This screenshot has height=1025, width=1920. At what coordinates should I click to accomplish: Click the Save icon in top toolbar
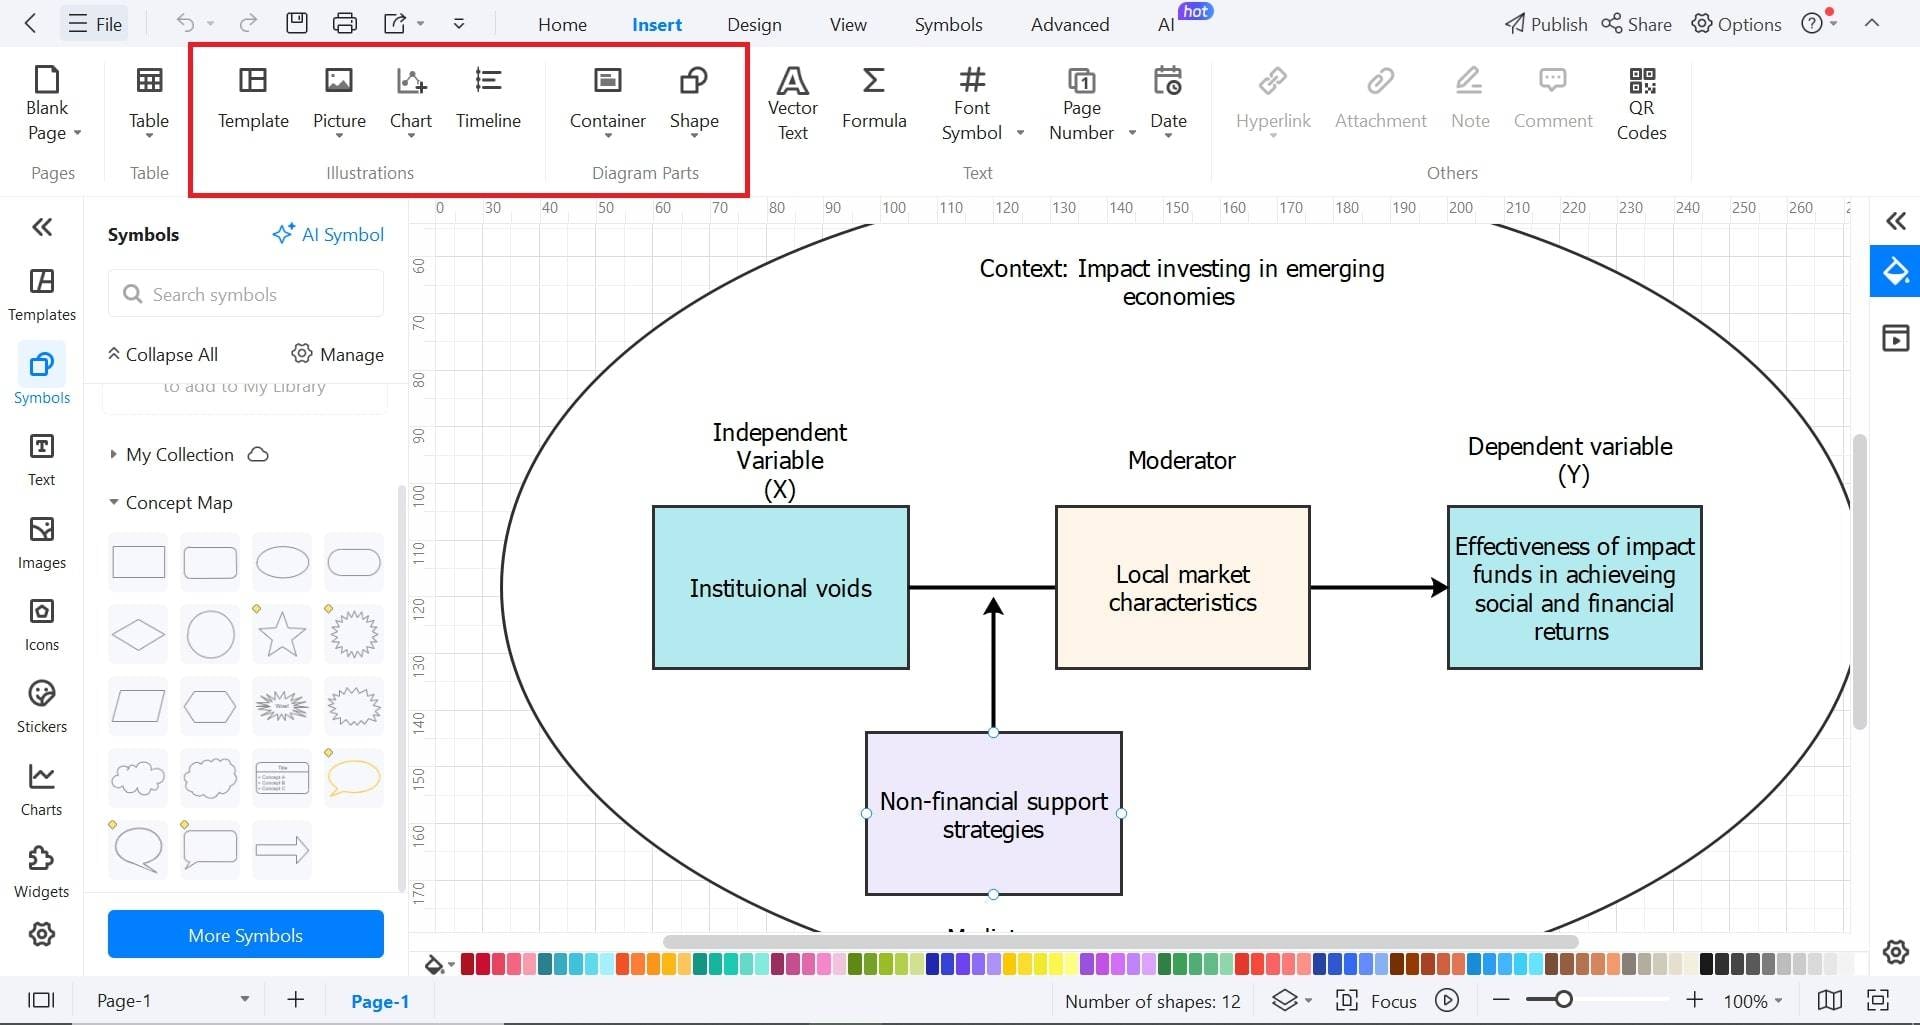297,23
